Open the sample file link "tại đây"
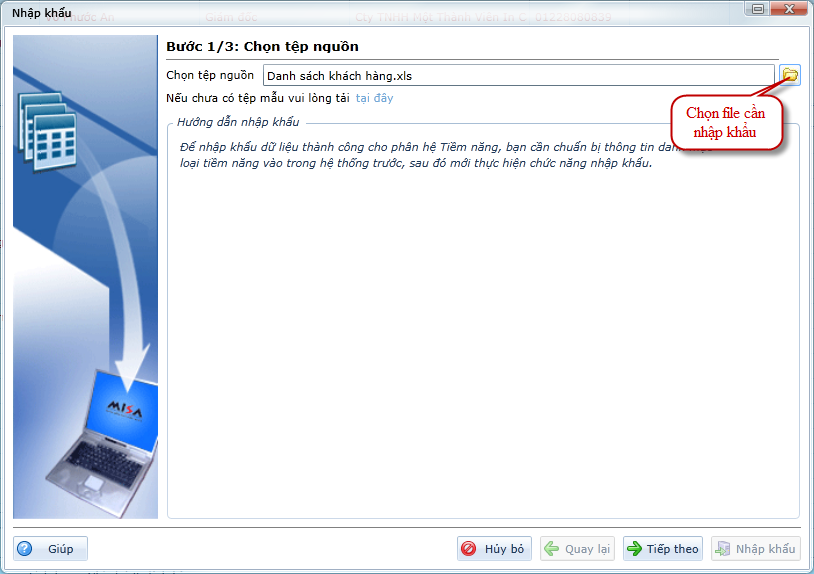Screen dimensions: 814x574 coord(374,98)
